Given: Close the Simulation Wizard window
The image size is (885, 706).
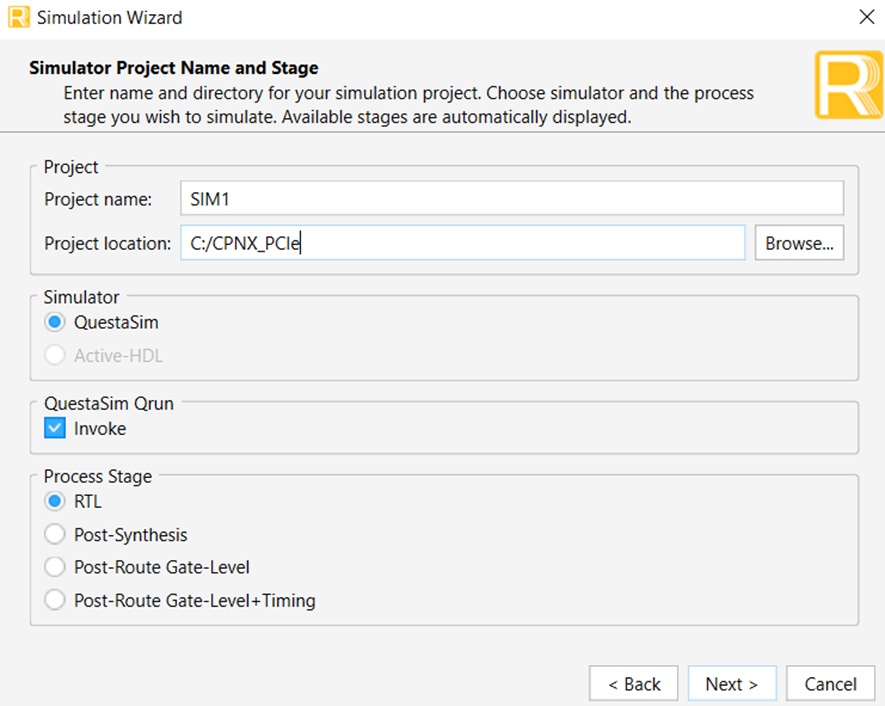Looking at the screenshot, I should pos(866,17).
